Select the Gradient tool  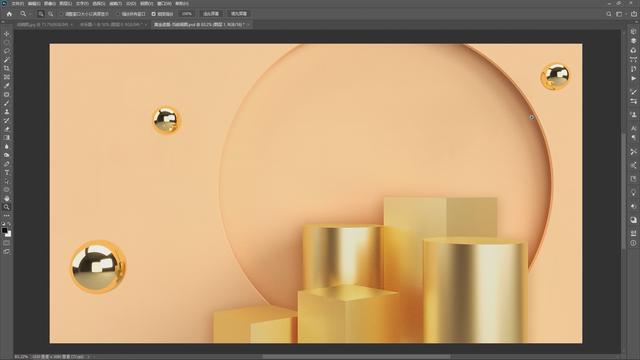pyautogui.click(x=7, y=138)
